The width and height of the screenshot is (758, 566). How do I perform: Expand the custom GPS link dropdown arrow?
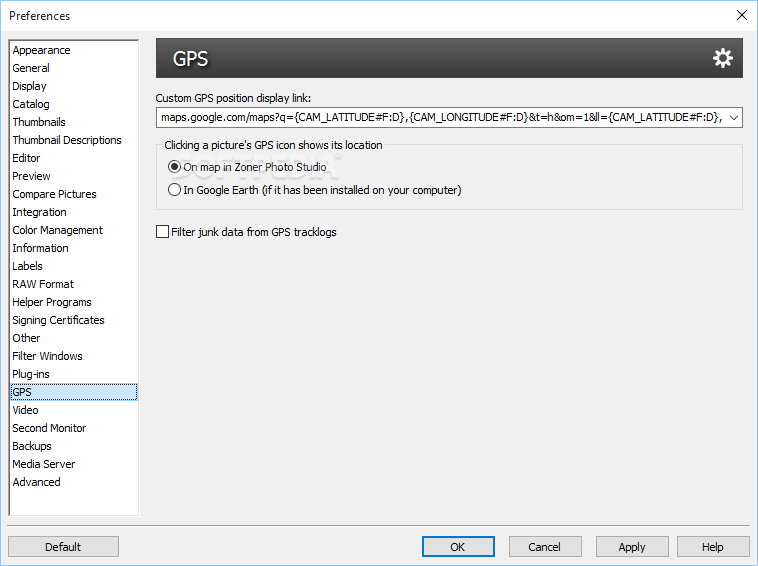coord(734,117)
